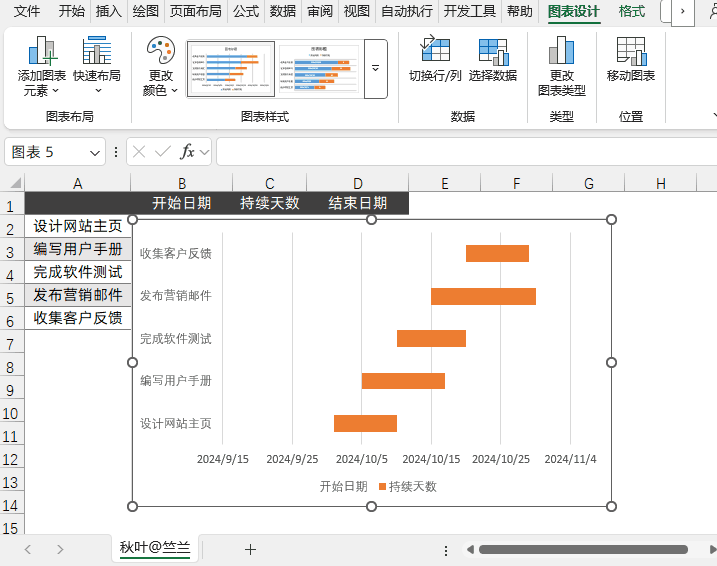Click cell 完成软件测试 in column A
717x566 pixels.
(x=78, y=272)
